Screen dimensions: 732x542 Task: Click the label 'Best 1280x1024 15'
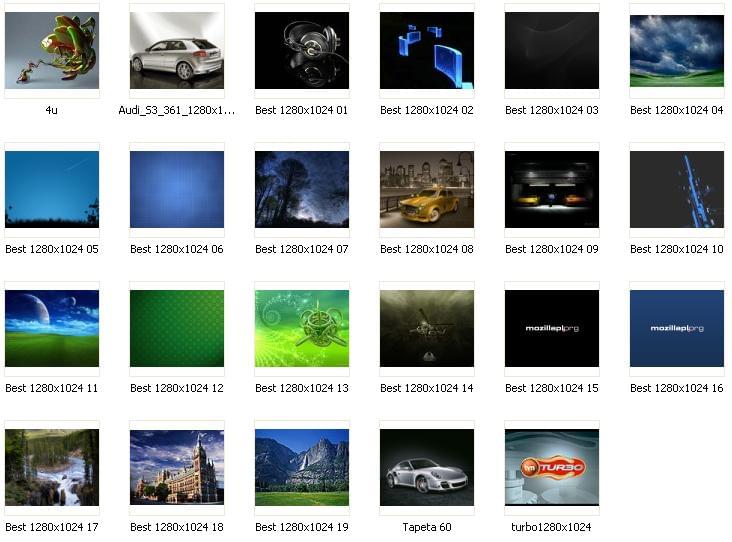point(552,388)
